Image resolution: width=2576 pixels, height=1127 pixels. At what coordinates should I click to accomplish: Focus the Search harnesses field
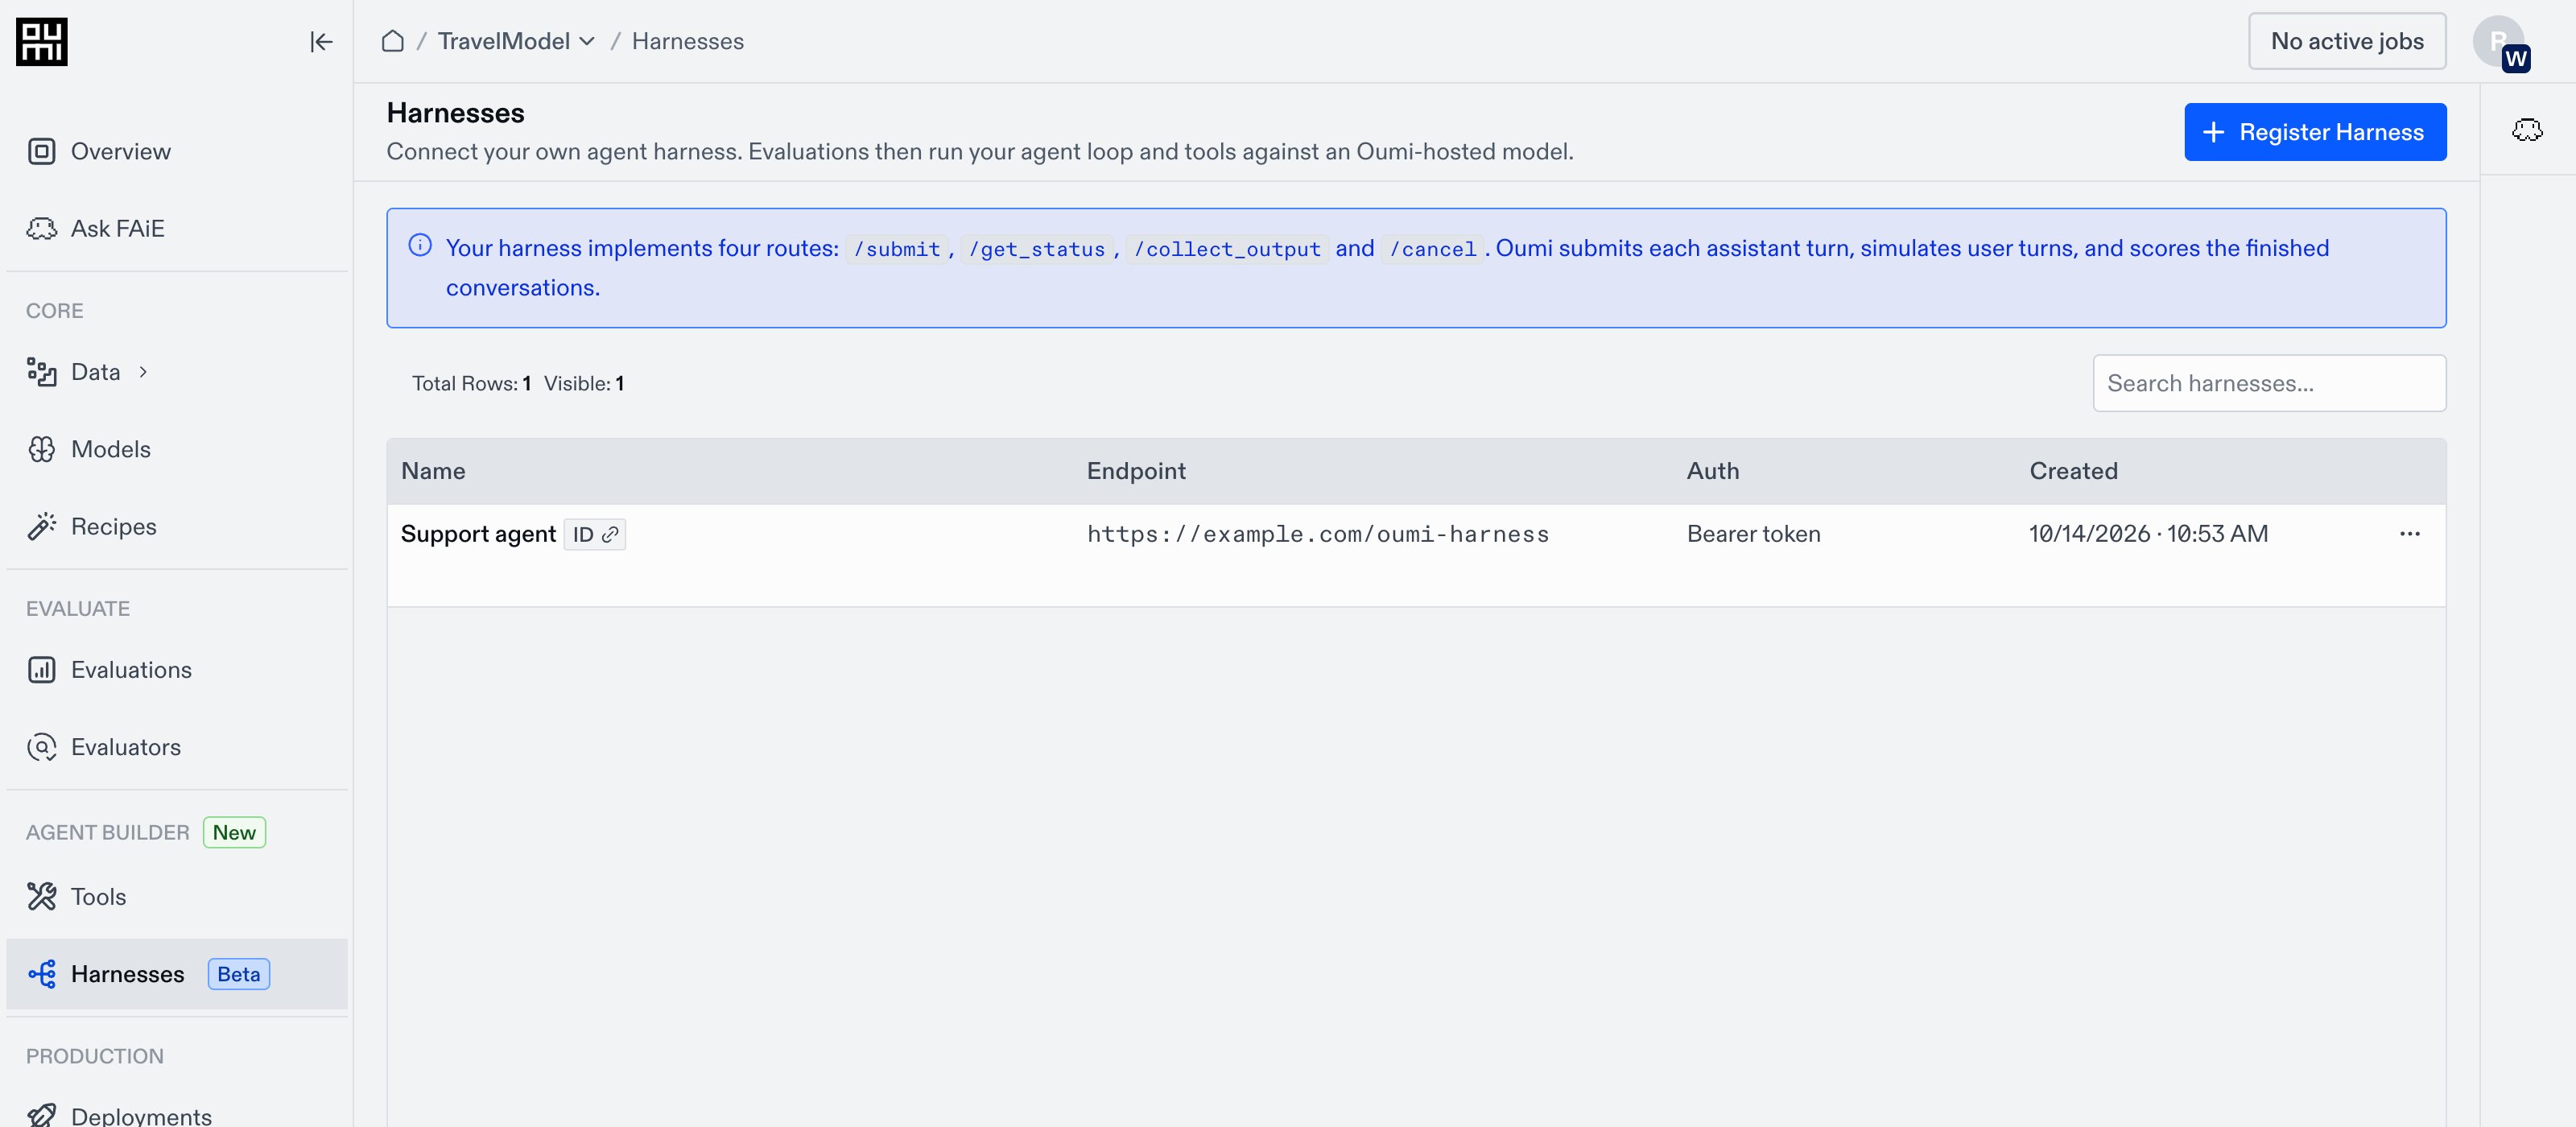point(2269,383)
